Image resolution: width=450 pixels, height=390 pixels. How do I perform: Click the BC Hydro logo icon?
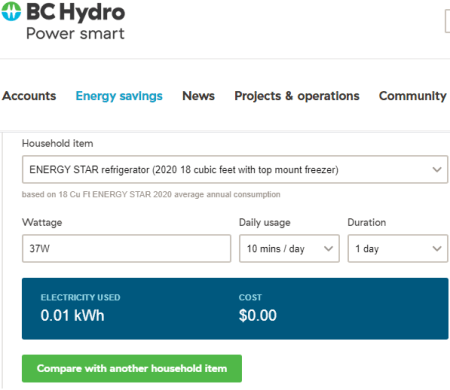pos(11,11)
